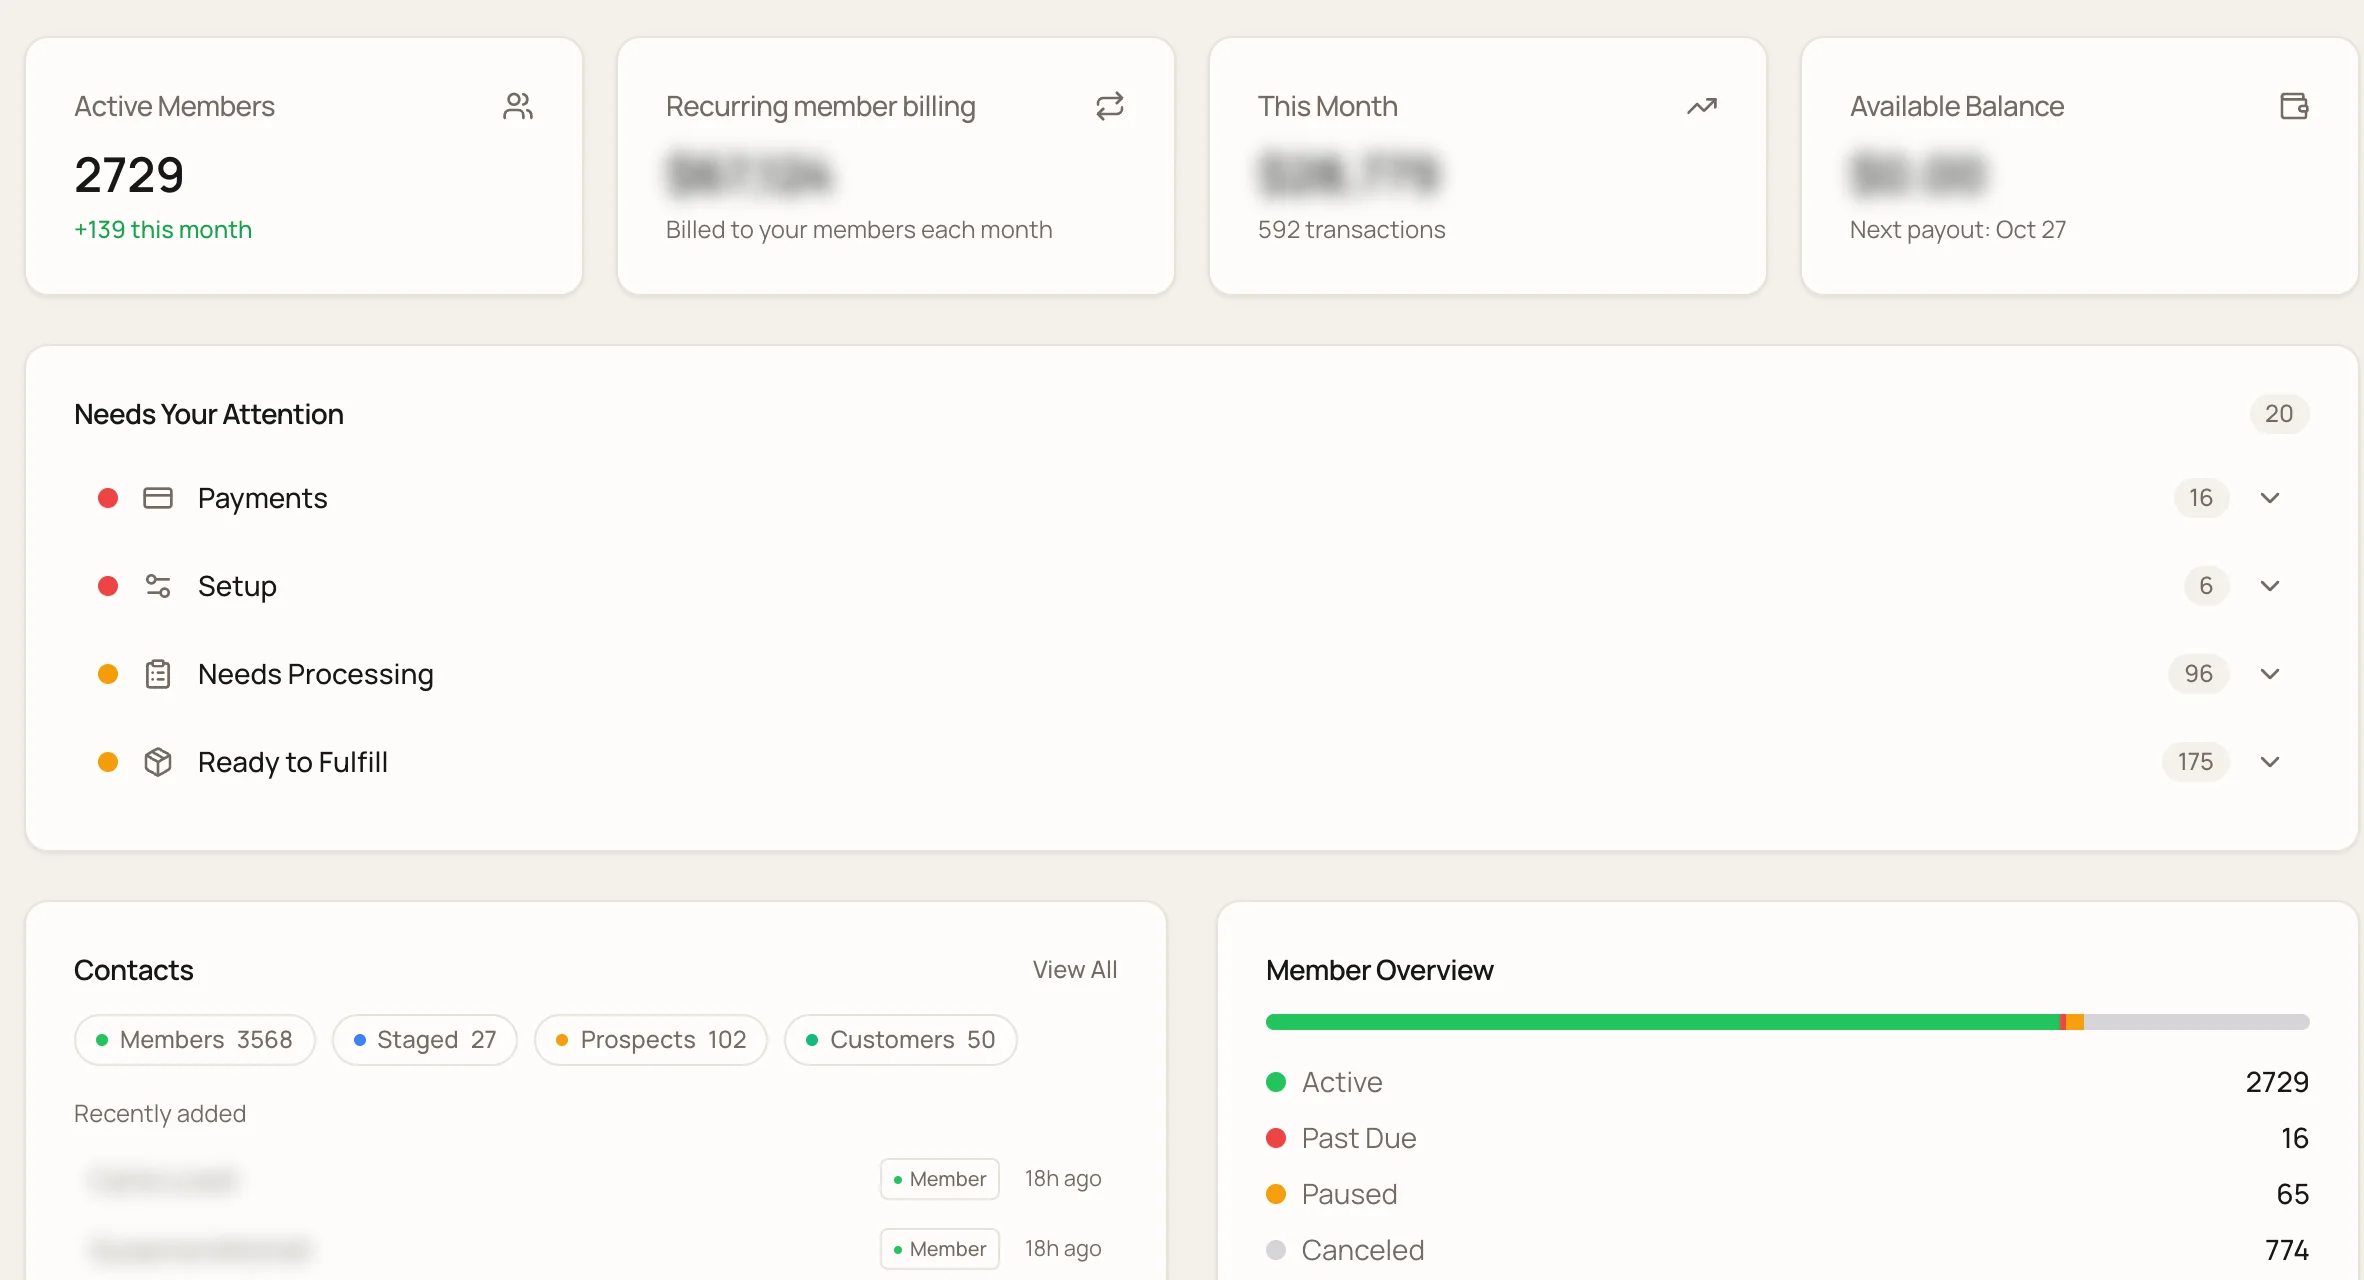Click the 65 paused count
Viewport: 2364px width, 1280px height.
click(x=2293, y=1194)
